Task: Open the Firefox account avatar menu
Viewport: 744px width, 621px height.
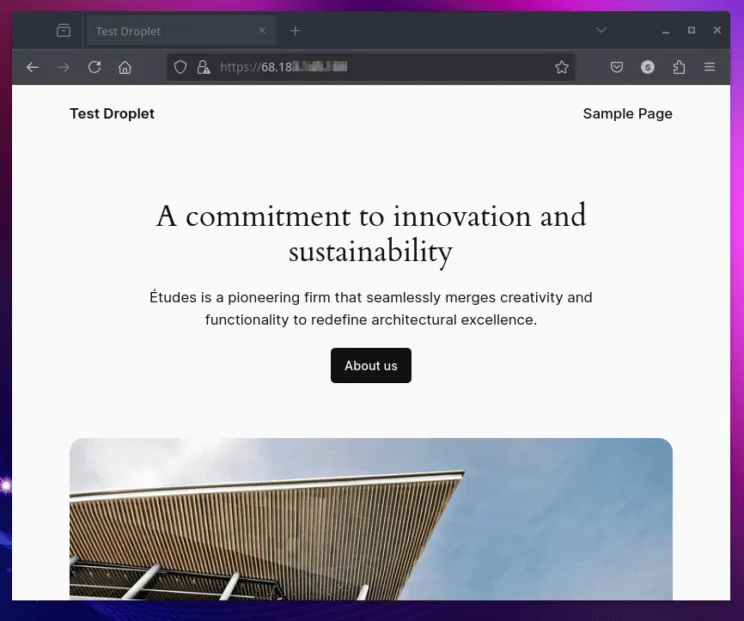Action: tap(648, 67)
